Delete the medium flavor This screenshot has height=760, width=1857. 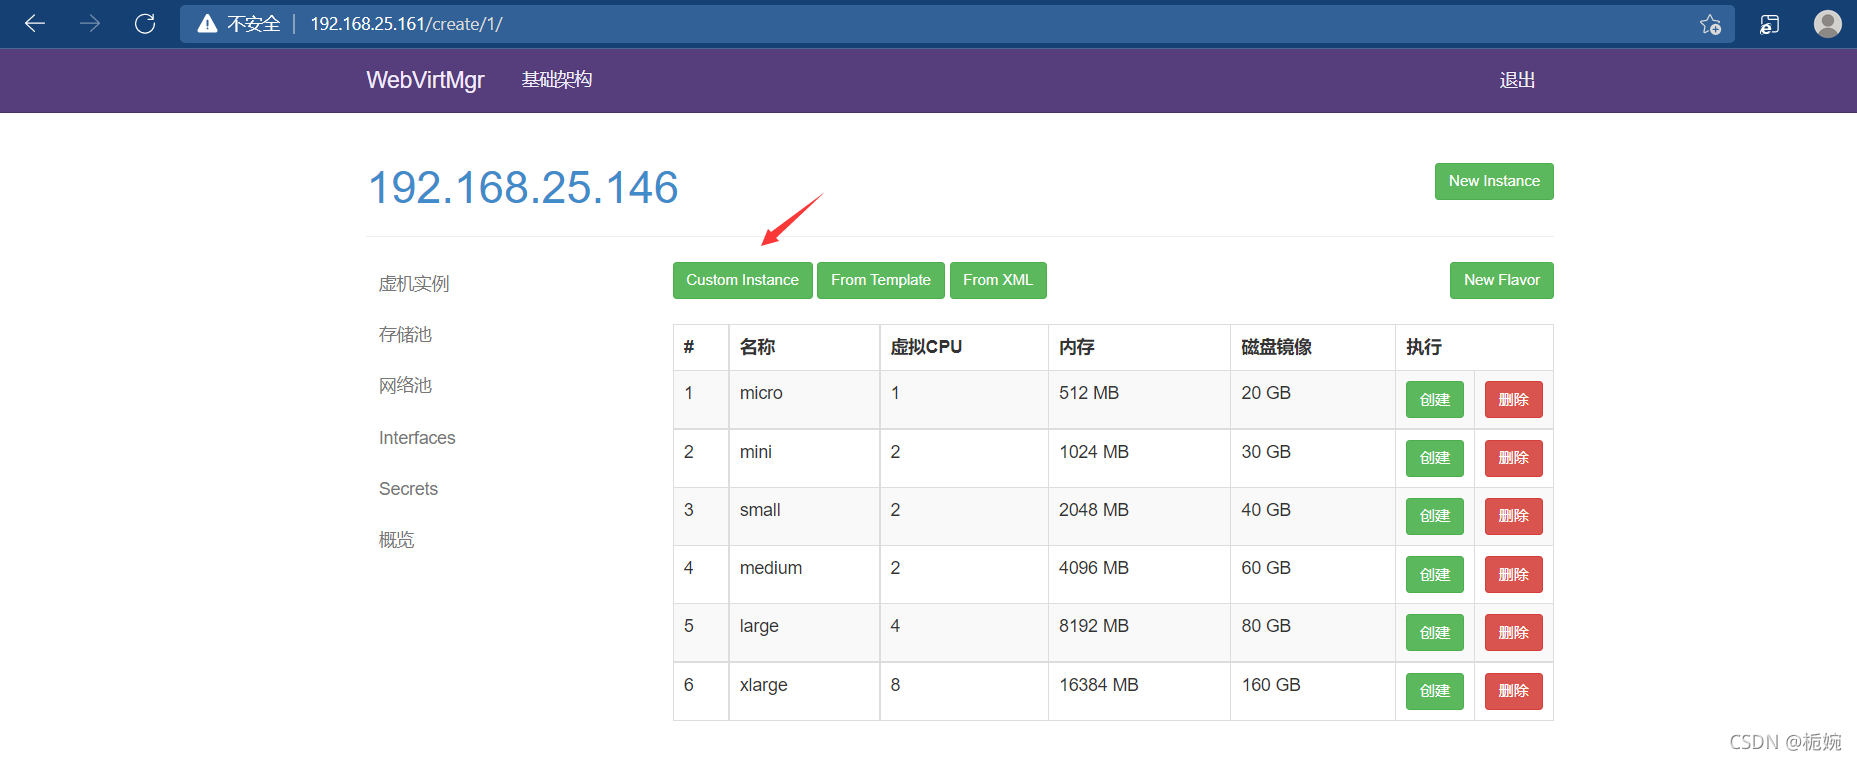[x=1514, y=575]
